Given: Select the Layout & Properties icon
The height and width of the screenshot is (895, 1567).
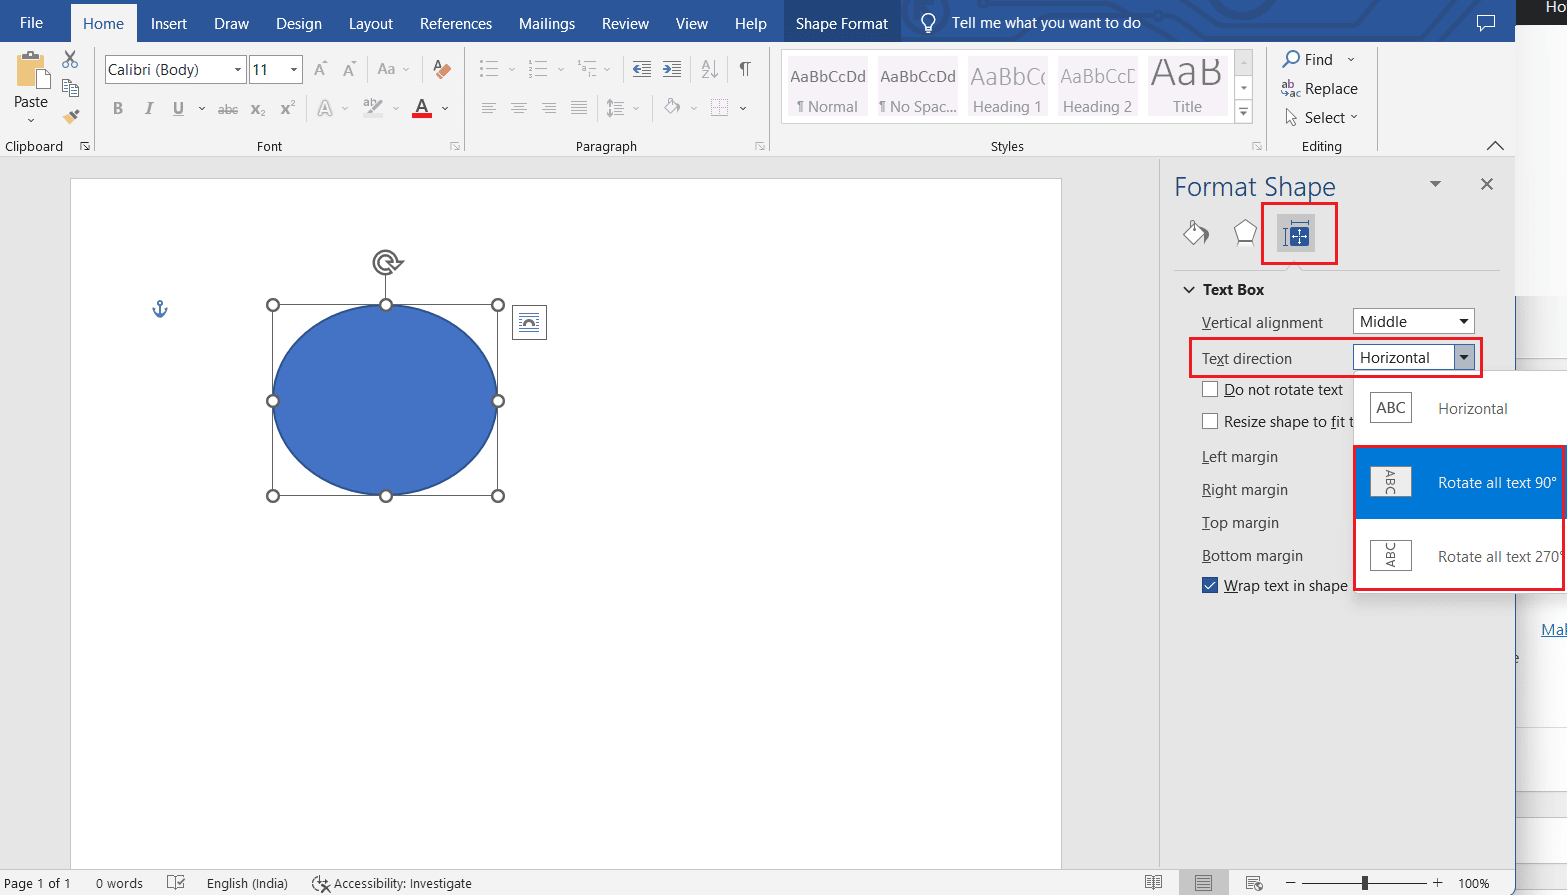Looking at the screenshot, I should click(1297, 235).
